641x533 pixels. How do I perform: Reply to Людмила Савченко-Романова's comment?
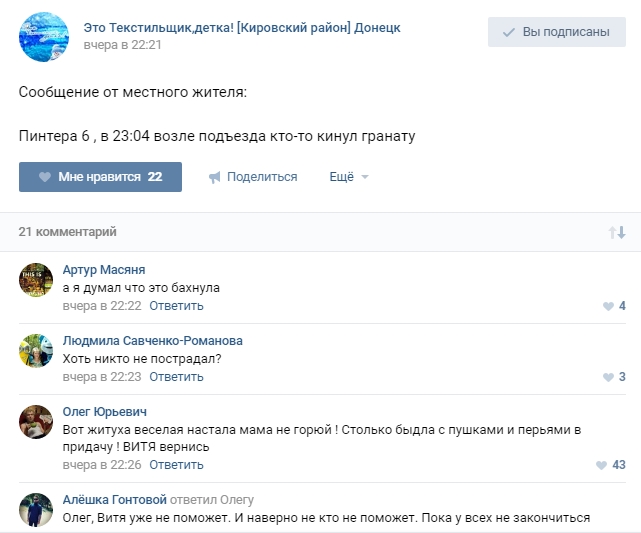click(x=176, y=377)
